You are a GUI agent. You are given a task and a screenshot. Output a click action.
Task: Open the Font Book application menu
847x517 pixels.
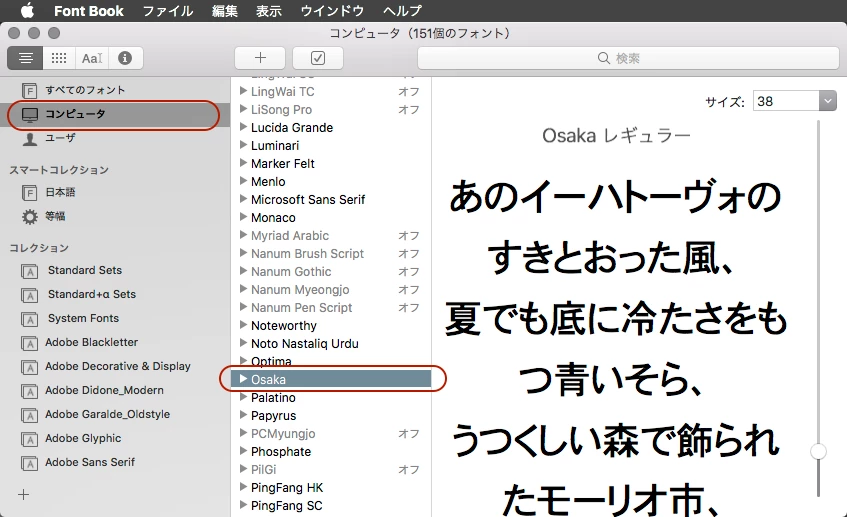tap(89, 11)
